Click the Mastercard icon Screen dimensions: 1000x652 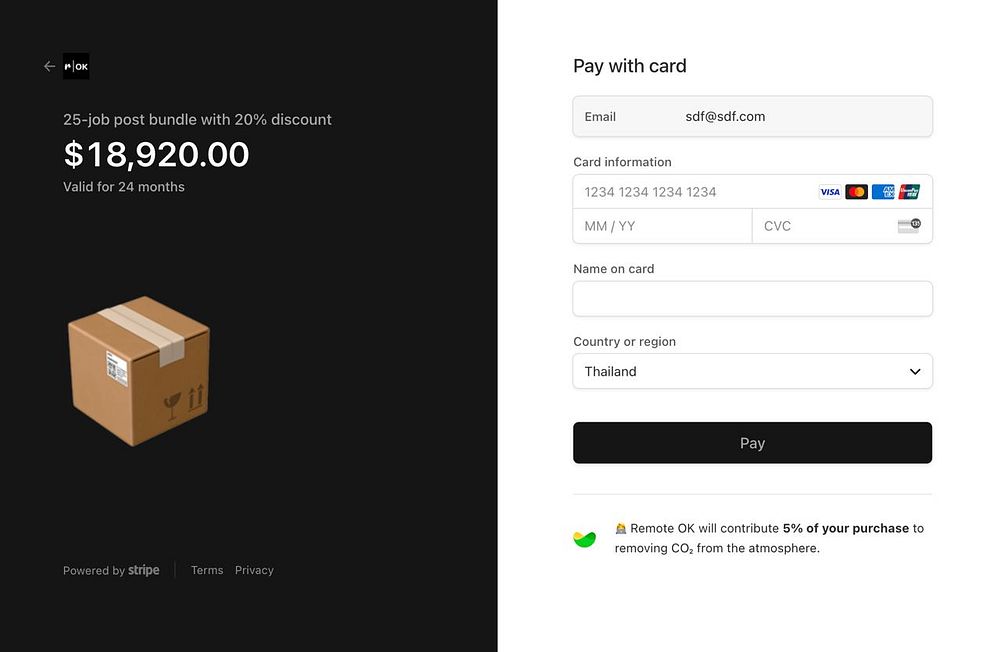click(856, 192)
